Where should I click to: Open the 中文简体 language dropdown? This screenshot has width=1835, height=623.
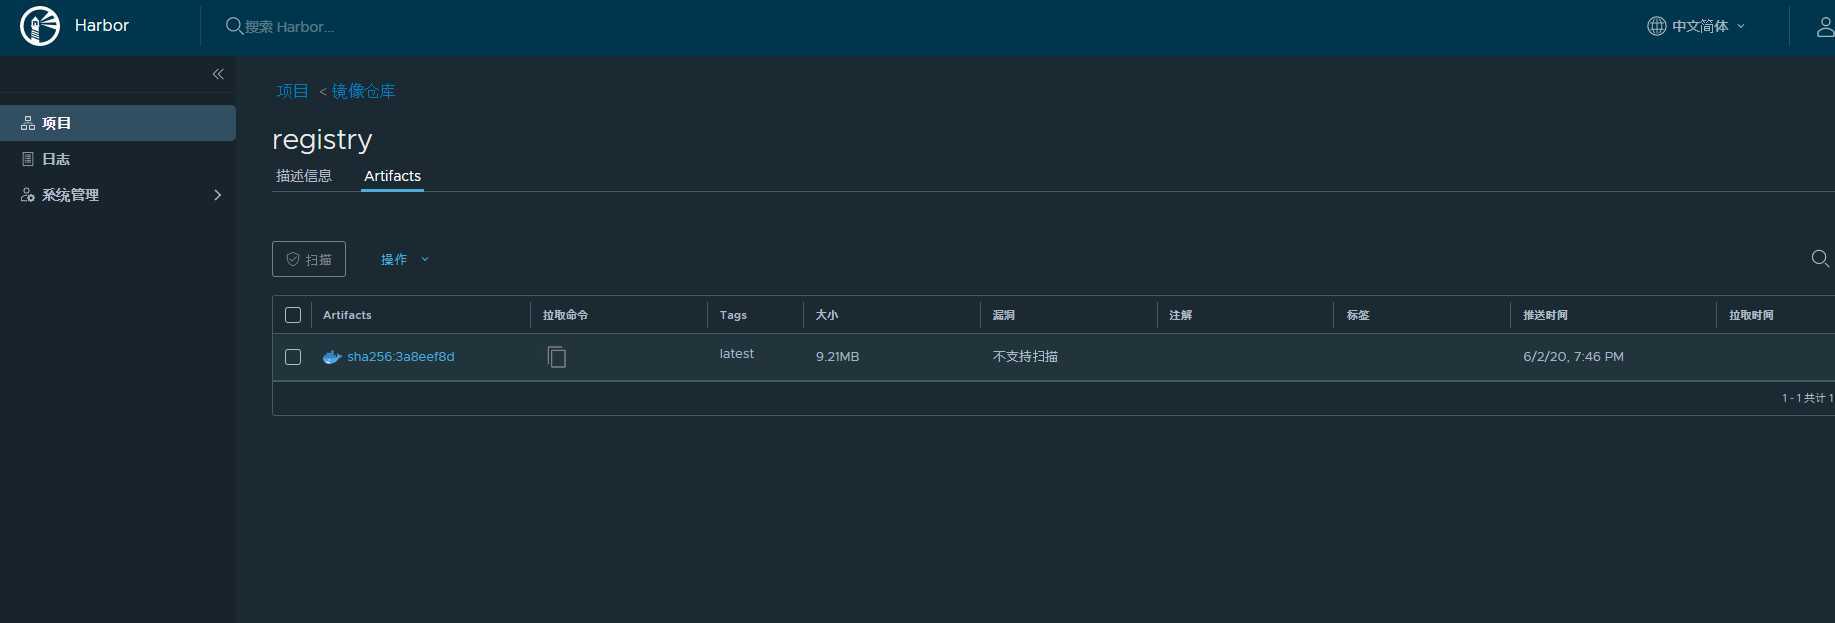pos(1708,26)
